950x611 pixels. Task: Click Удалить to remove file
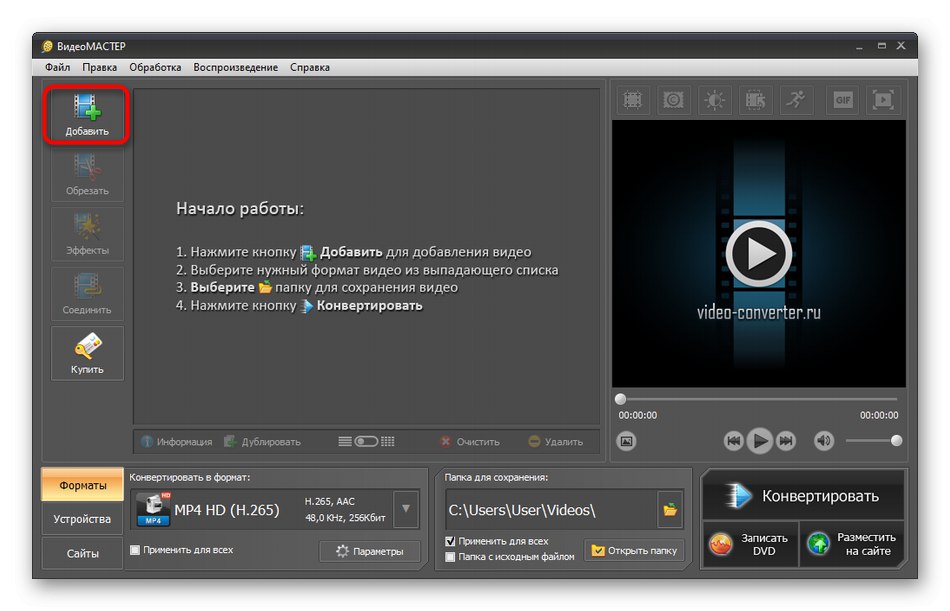pyautogui.click(x=556, y=442)
